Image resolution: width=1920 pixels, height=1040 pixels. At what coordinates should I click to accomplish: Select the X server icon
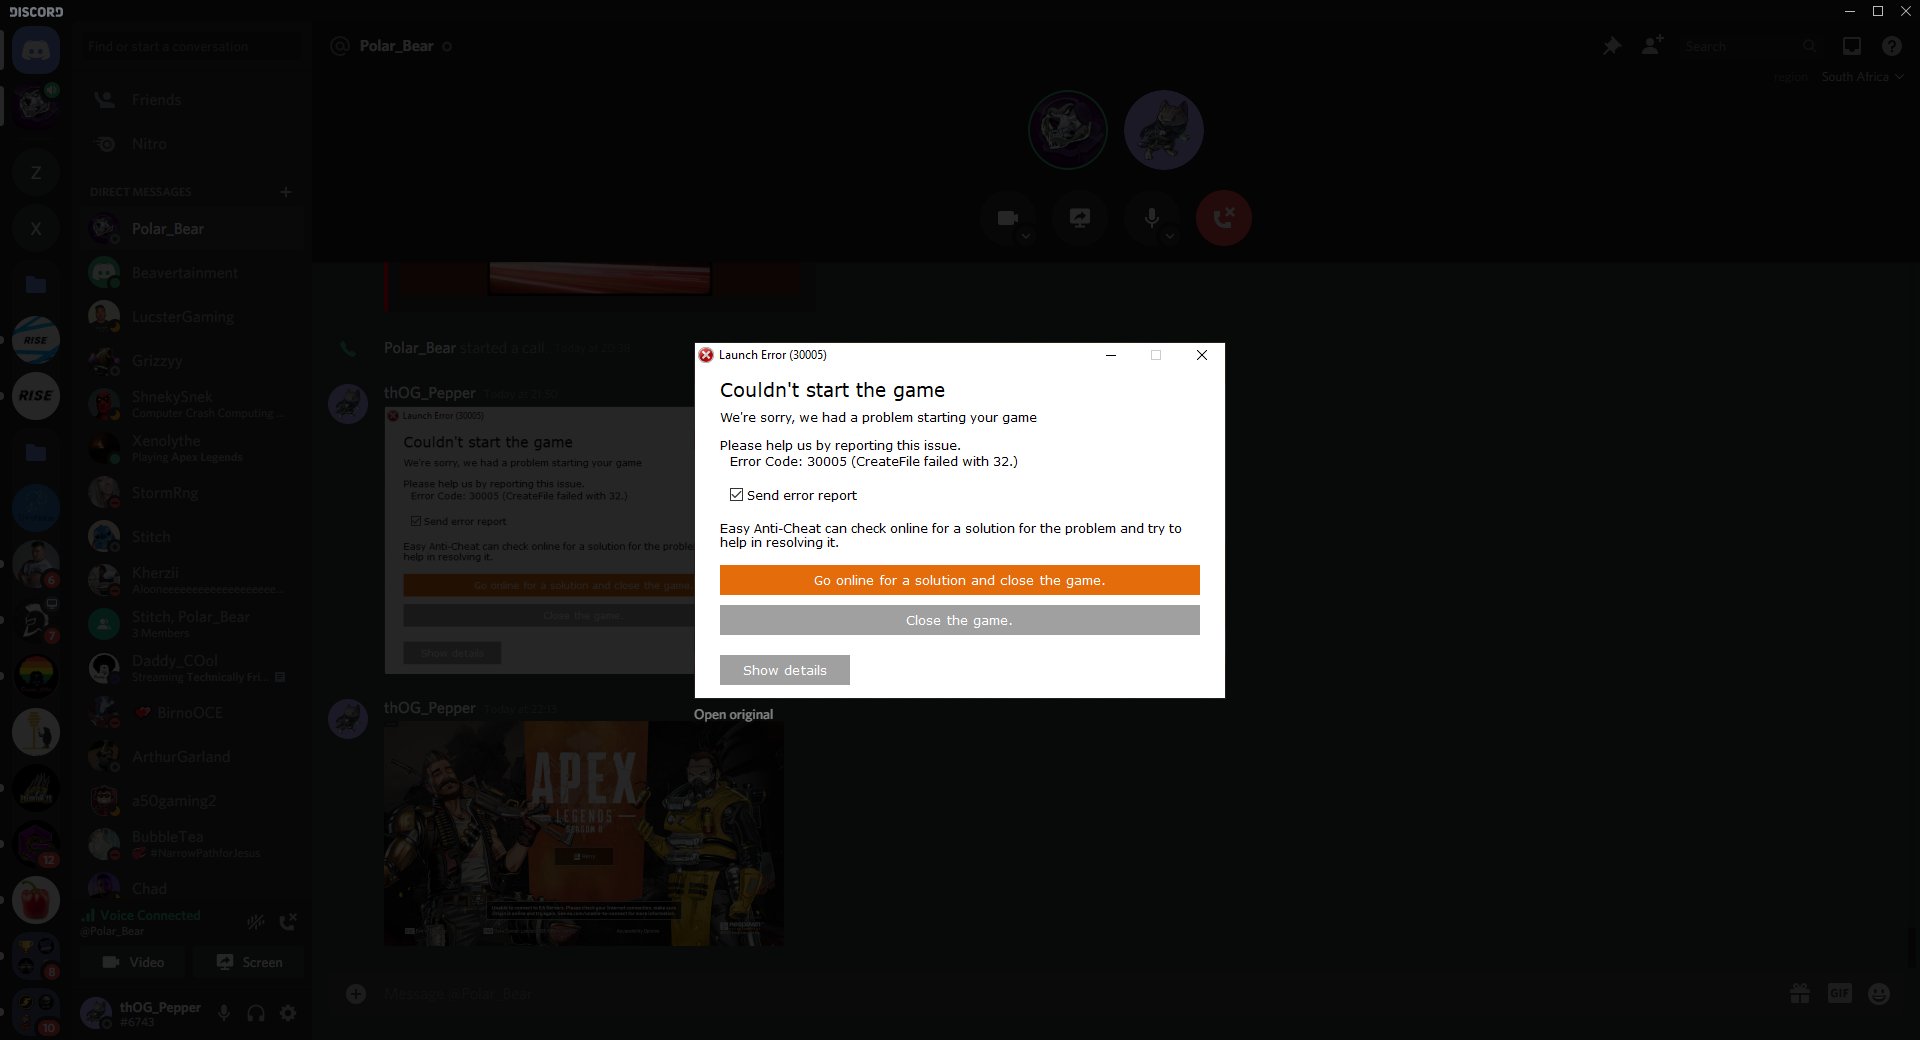click(36, 228)
